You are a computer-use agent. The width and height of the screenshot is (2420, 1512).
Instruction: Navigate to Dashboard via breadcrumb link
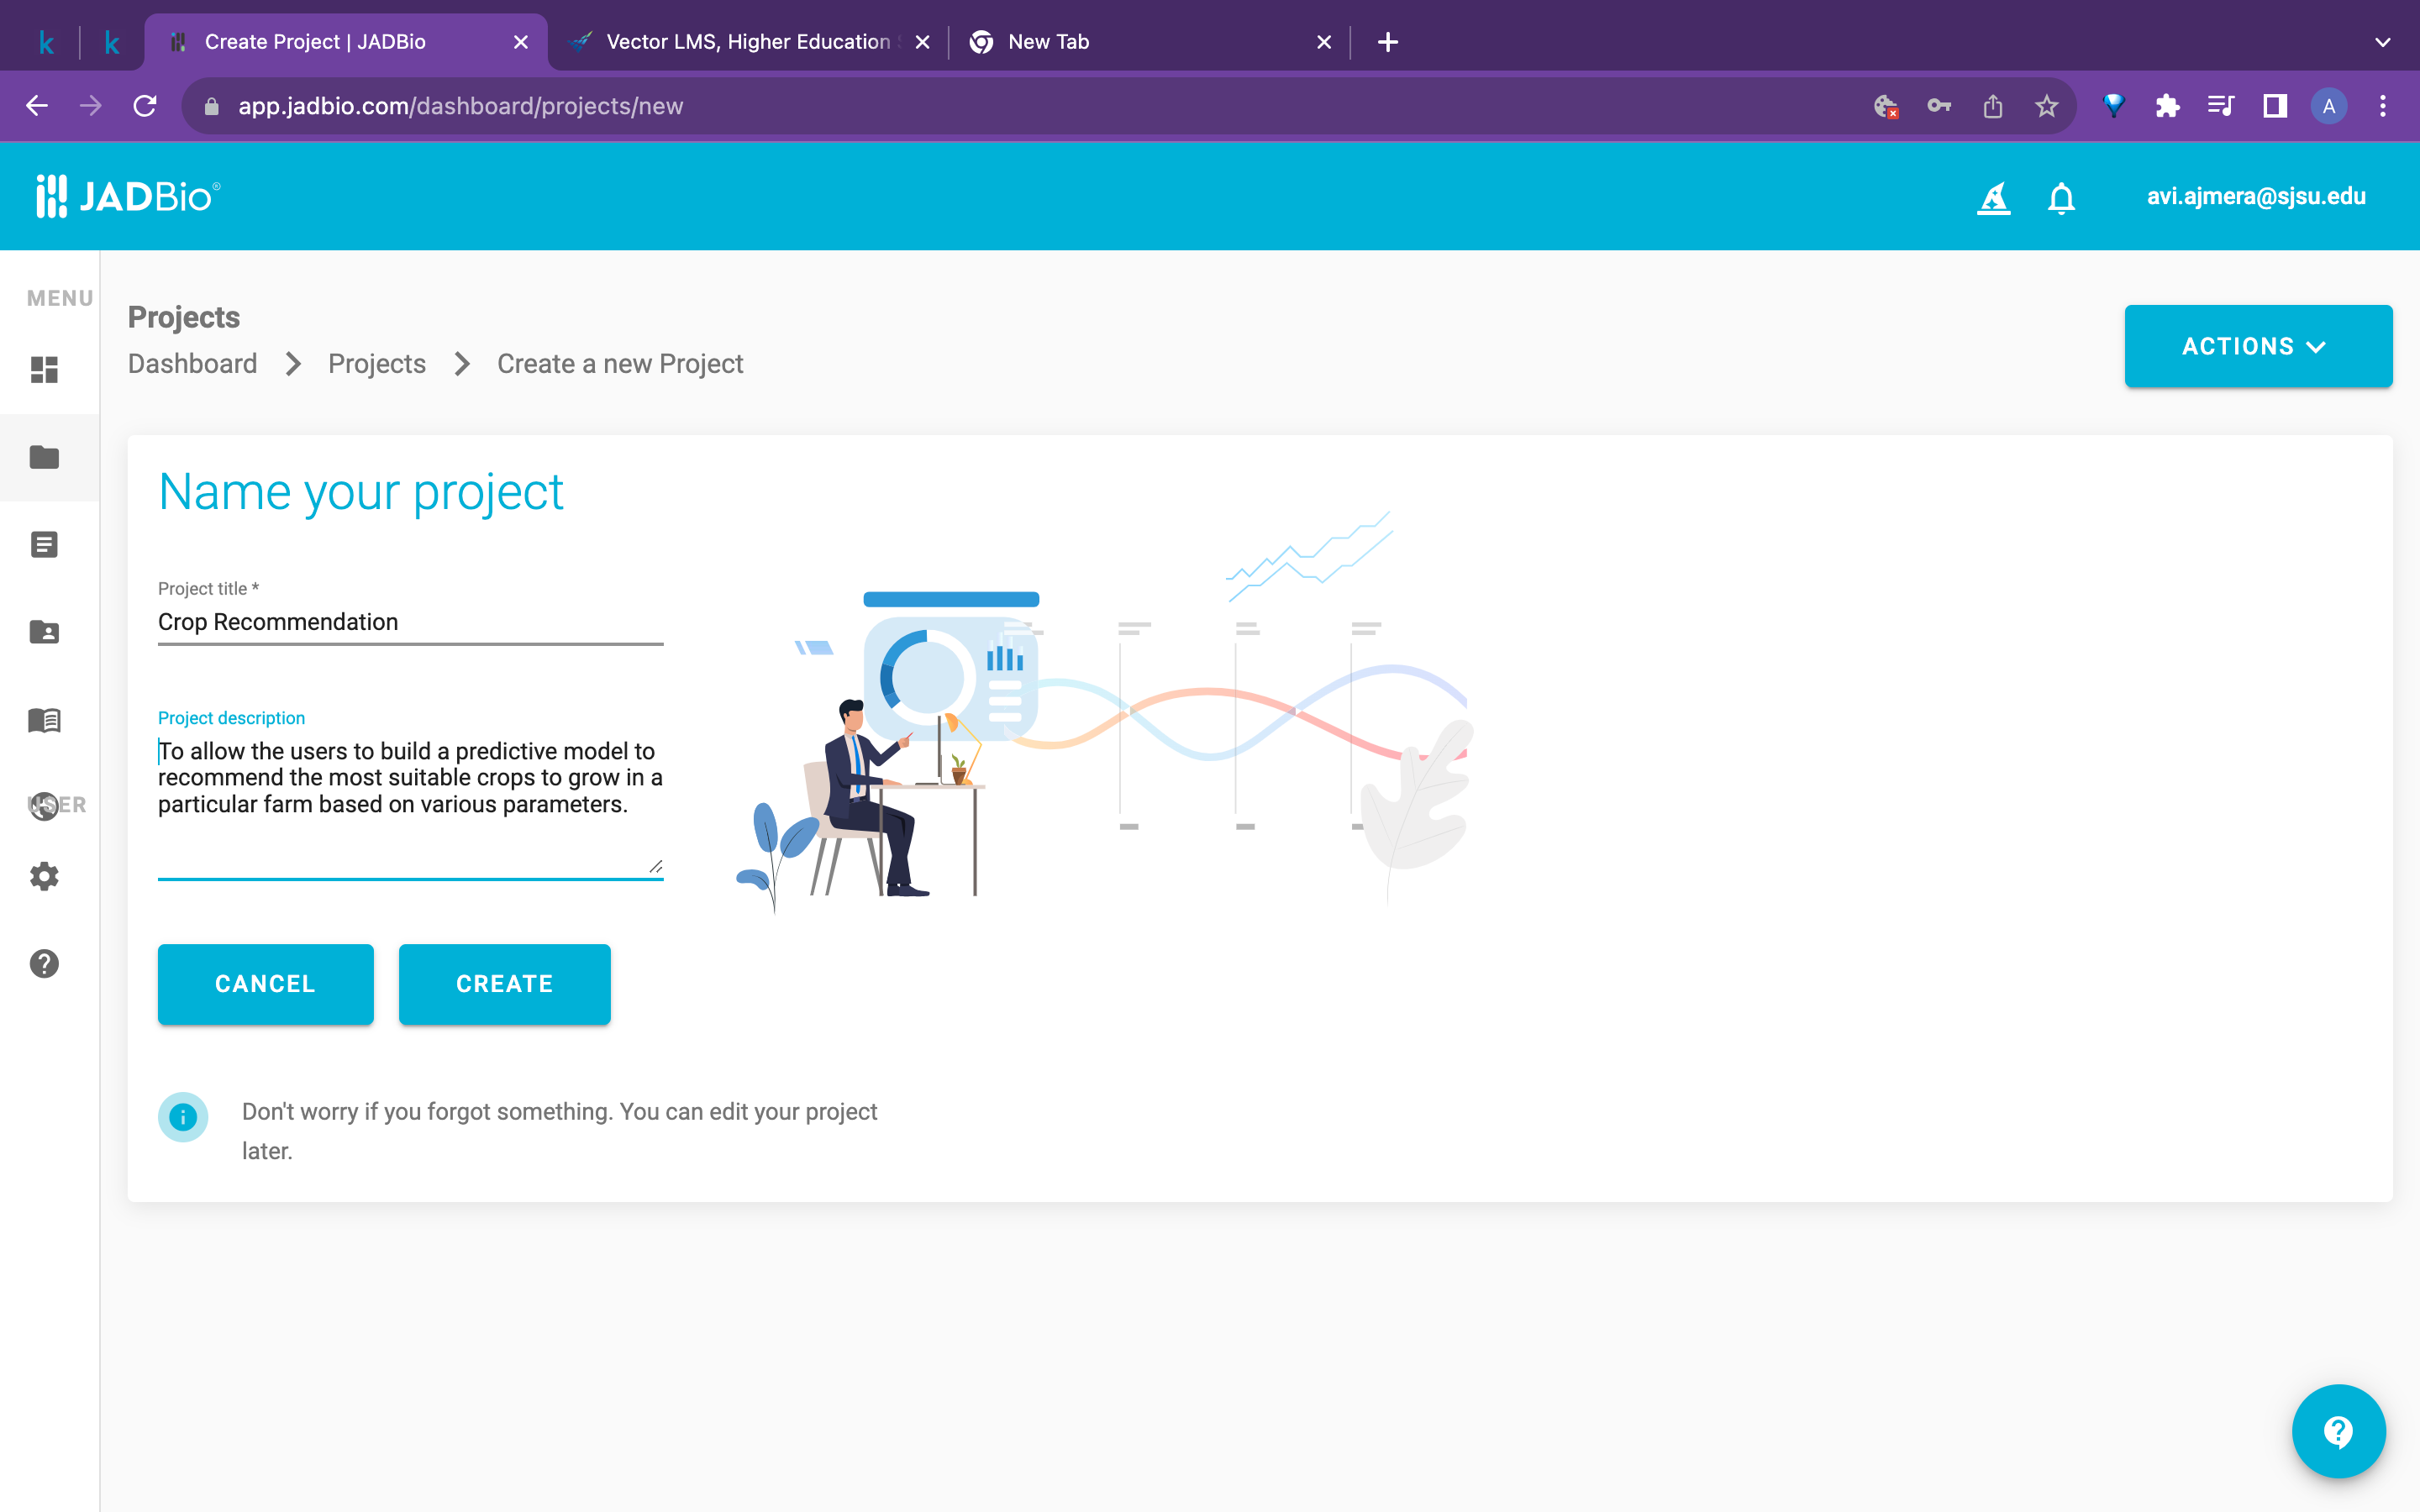[192, 363]
